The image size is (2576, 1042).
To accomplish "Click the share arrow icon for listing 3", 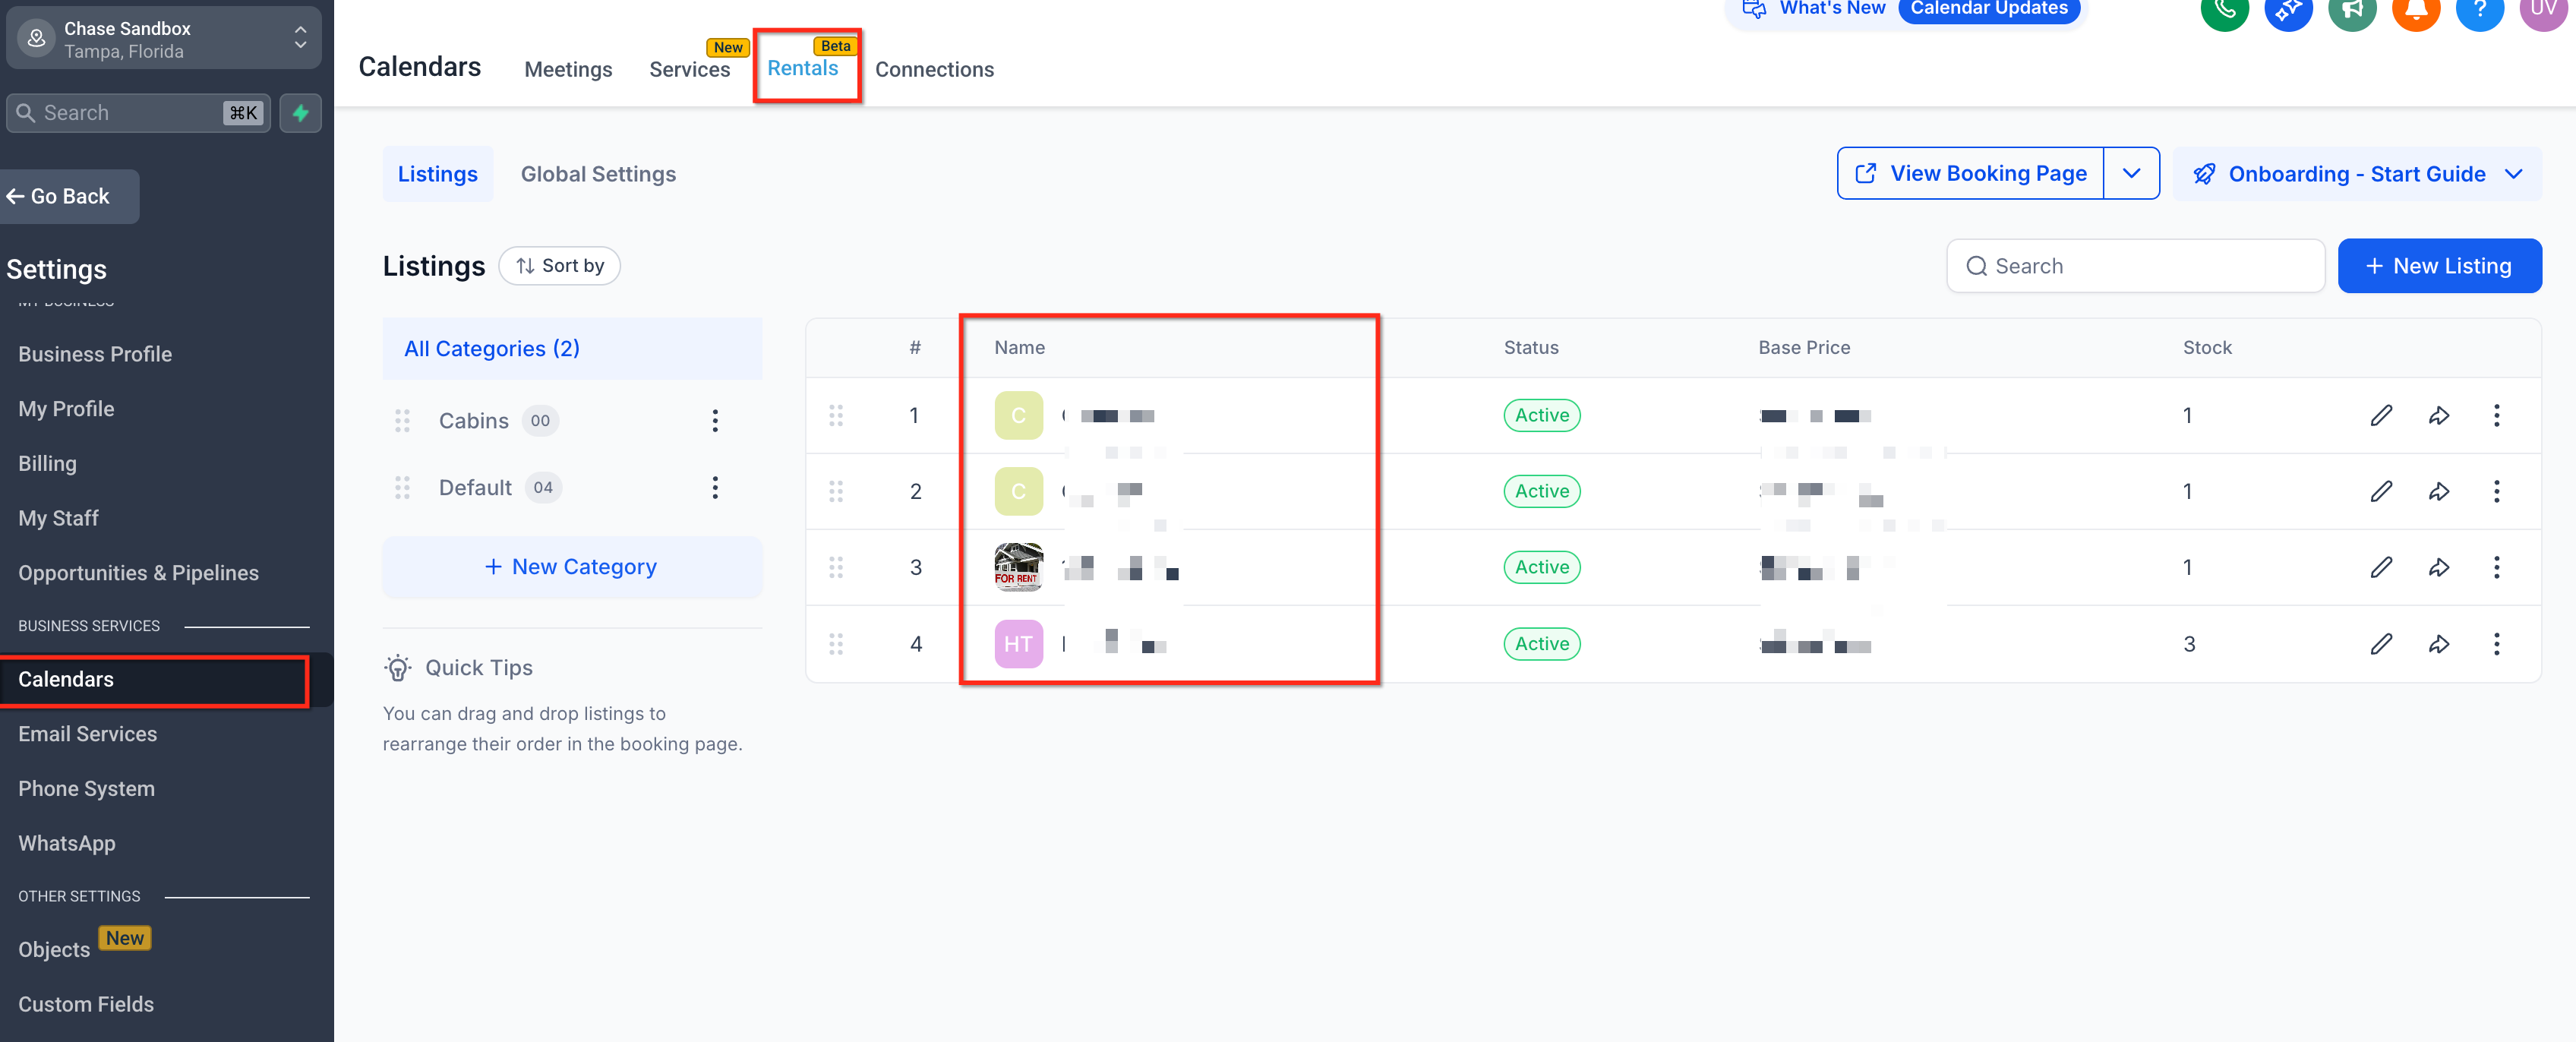I will tap(2439, 567).
